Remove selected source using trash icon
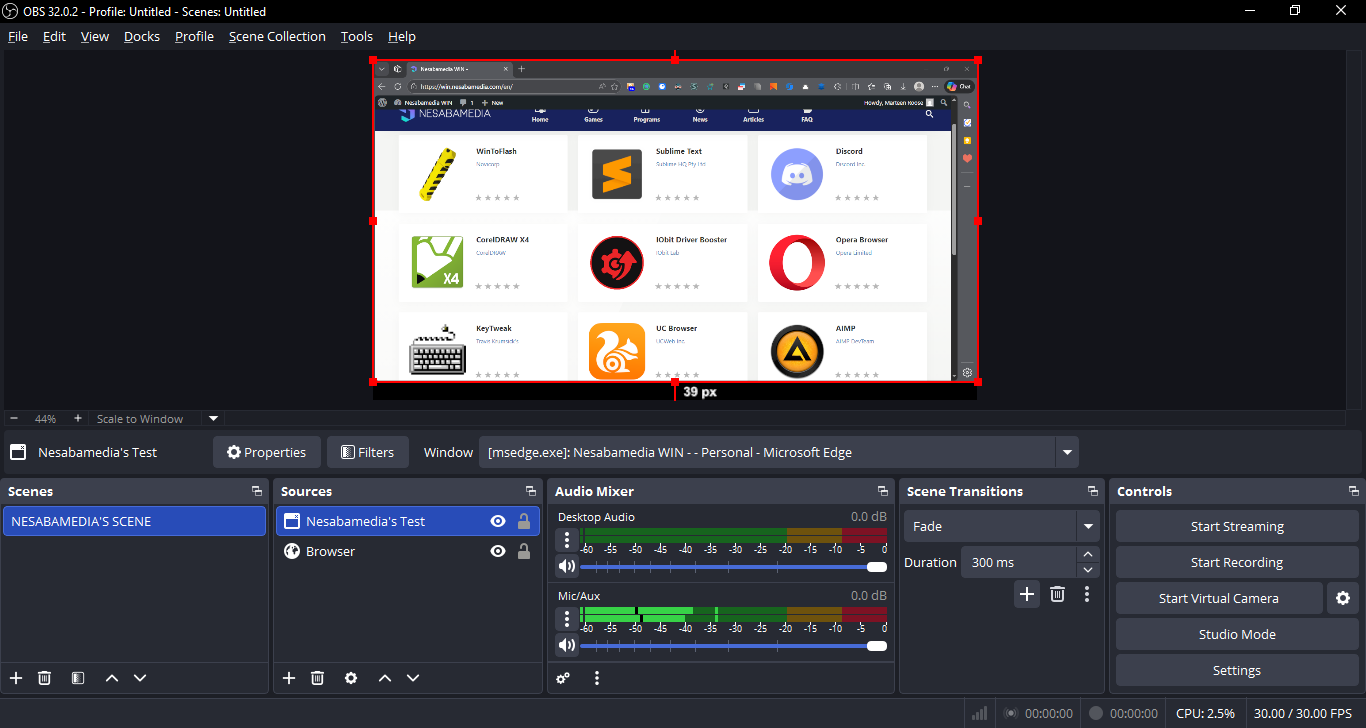Viewport: 1366px width, 728px height. point(317,678)
